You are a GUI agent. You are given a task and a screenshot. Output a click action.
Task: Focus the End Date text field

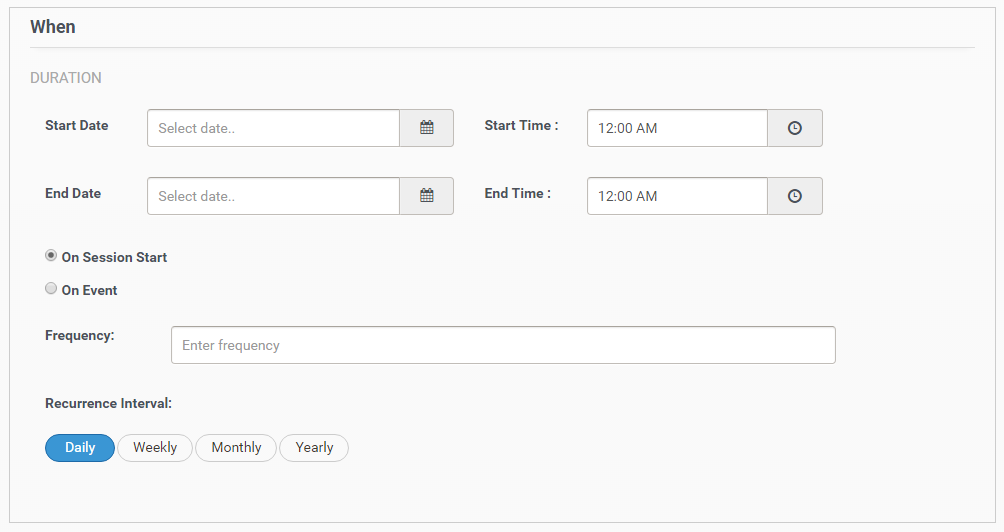tap(273, 196)
